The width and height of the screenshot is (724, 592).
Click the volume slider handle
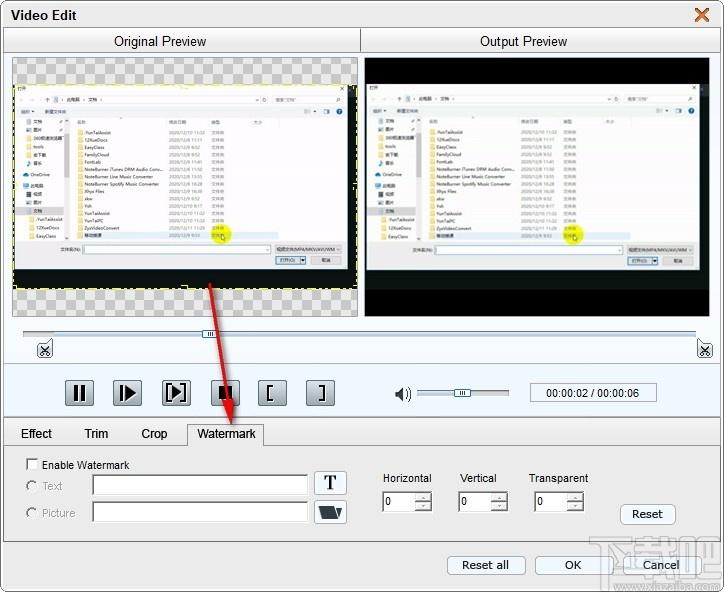(x=462, y=393)
